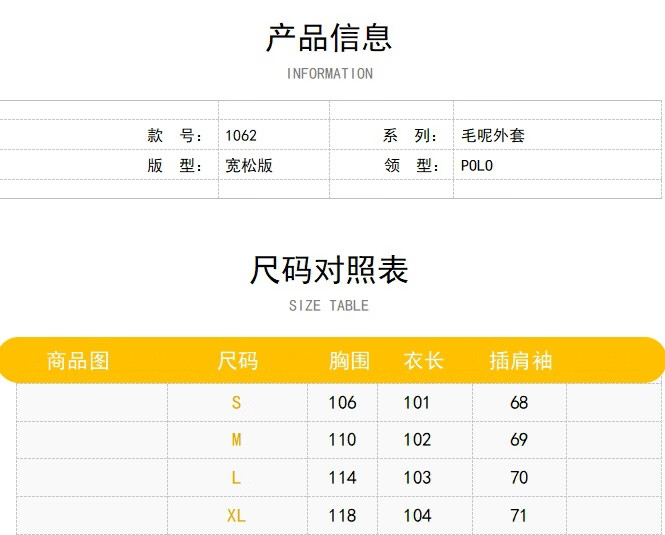Click the 尺码对照表 heading
Screen dimensions: 665x535
tap(329, 270)
